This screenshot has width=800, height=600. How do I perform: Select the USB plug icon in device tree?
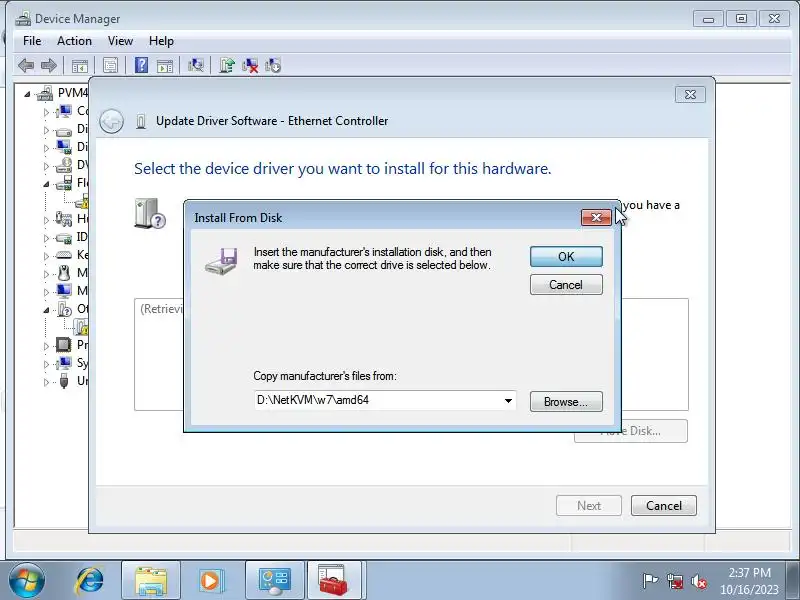click(64, 381)
